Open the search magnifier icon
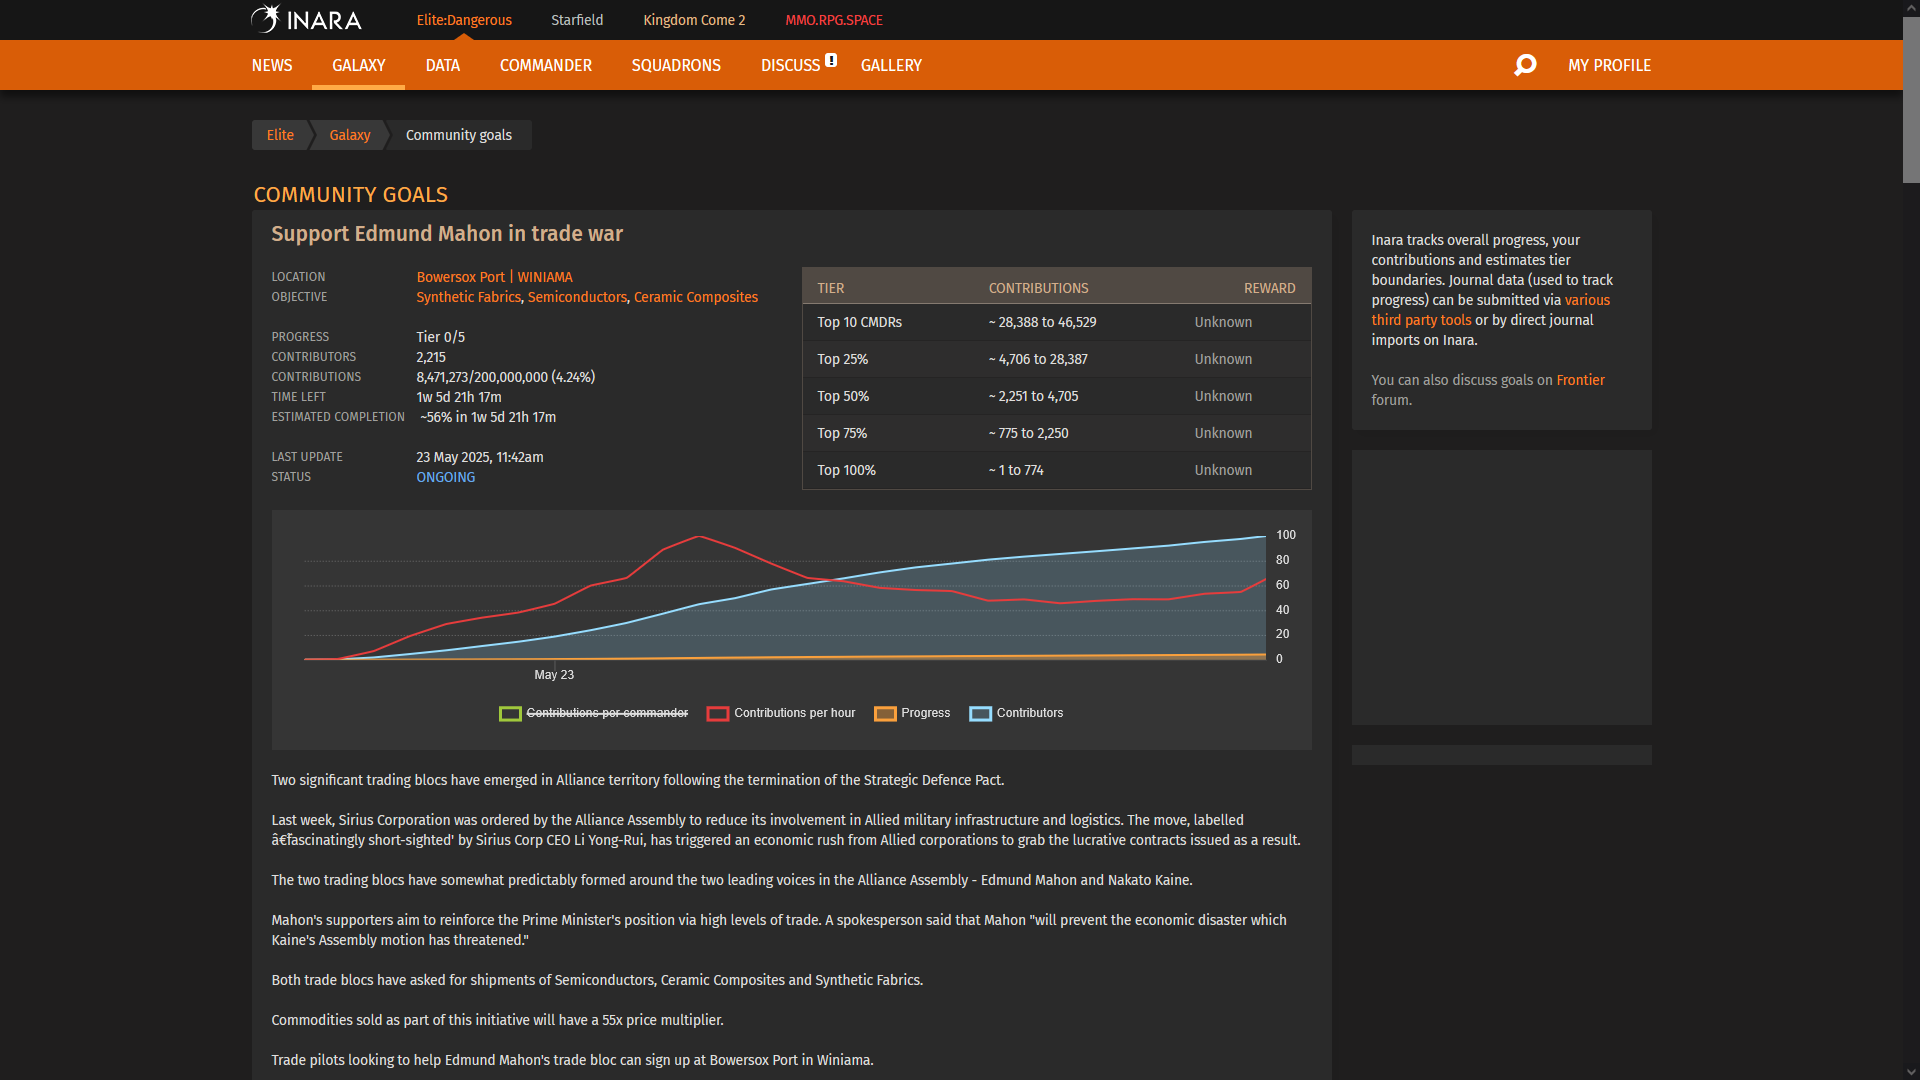 click(x=1525, y=65)
